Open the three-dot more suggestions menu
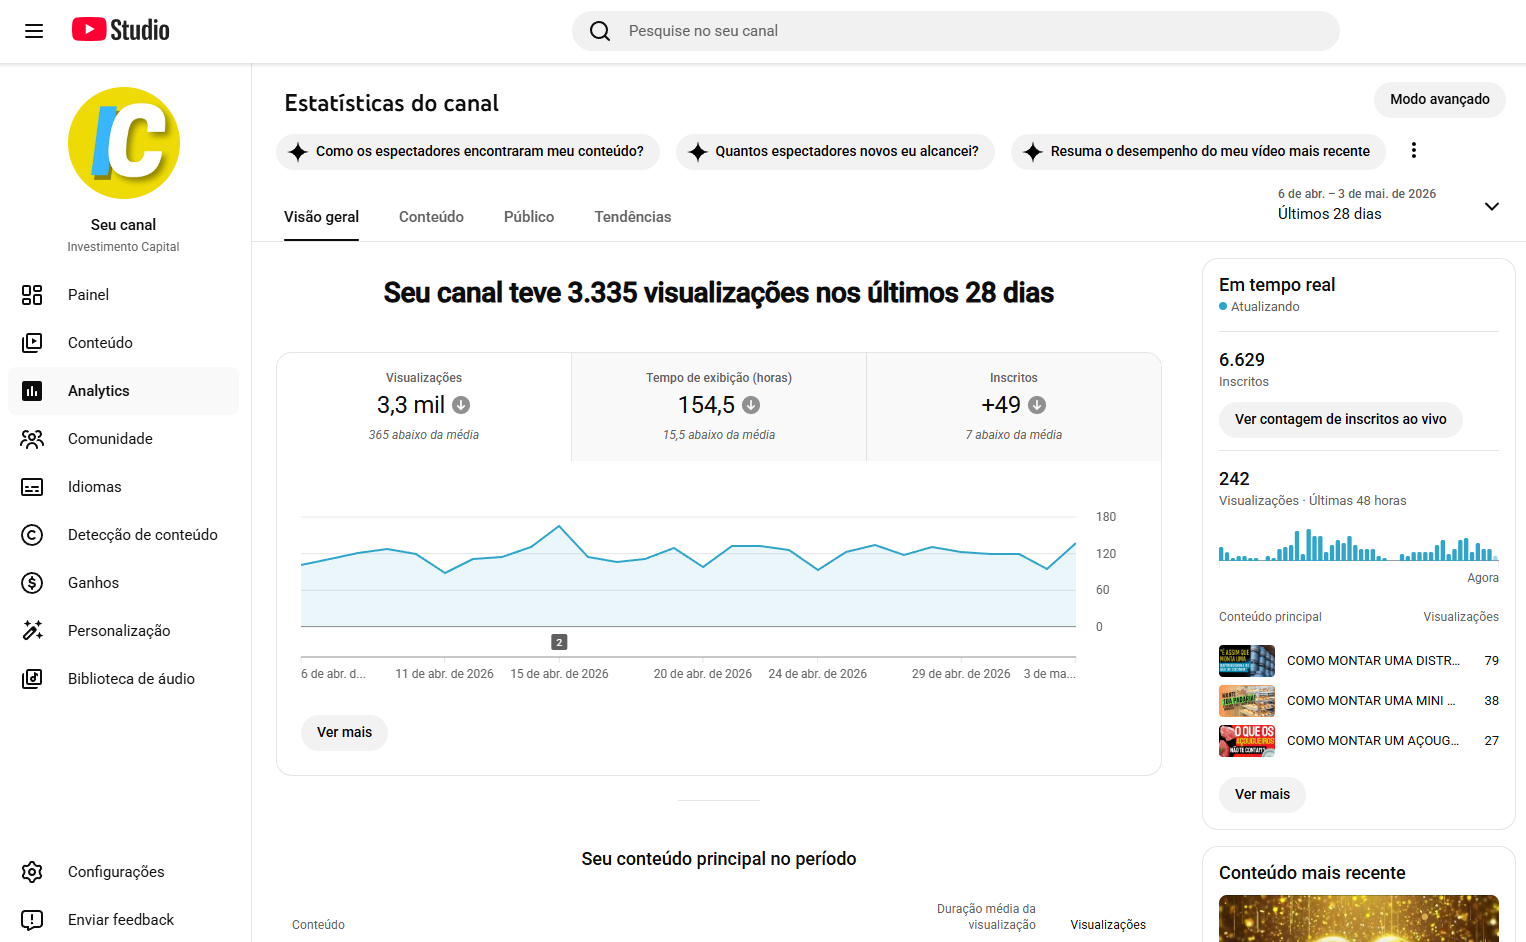The height and width of the screenshot is (942, 1526). click(x=1414, y=151)
